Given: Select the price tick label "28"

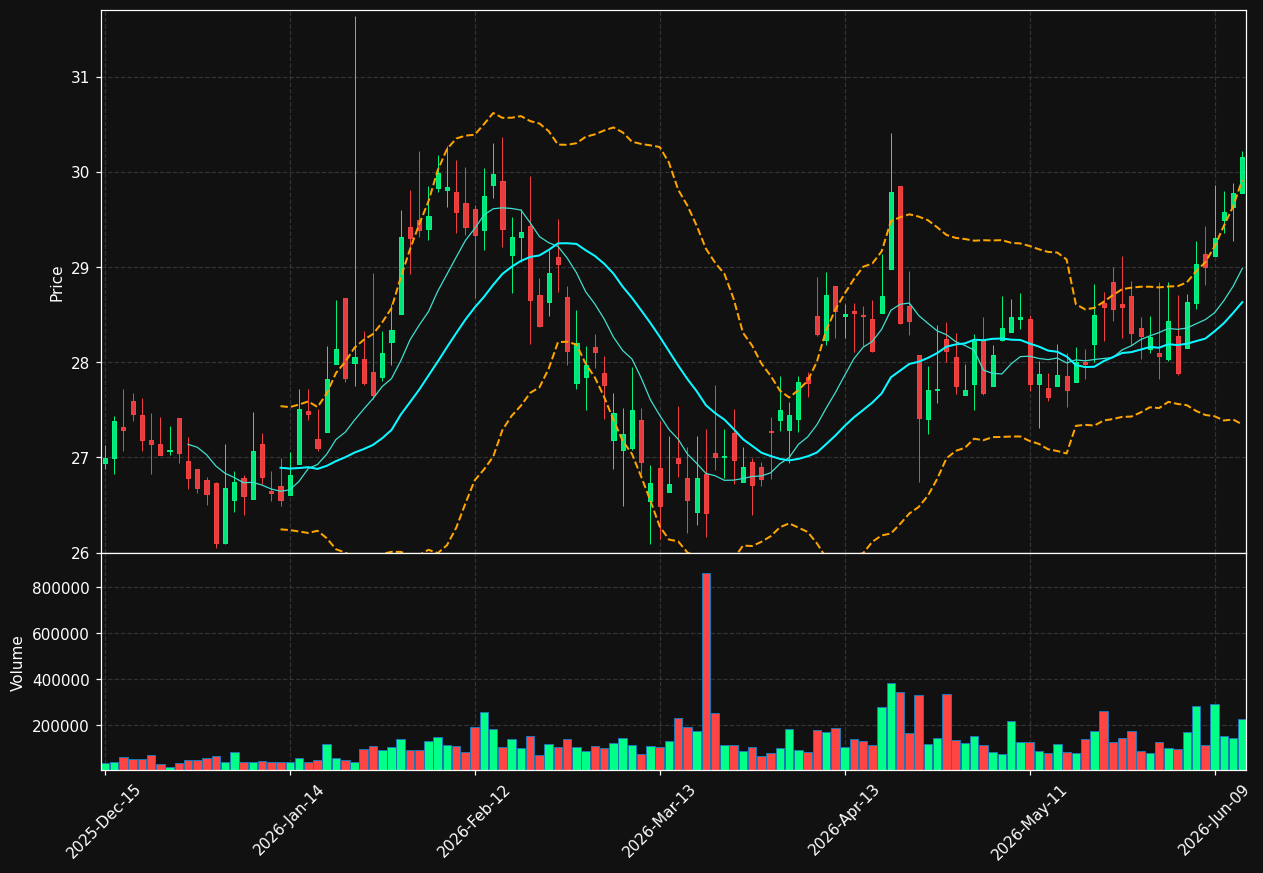Looking at the screenshot, I should 79,363.
